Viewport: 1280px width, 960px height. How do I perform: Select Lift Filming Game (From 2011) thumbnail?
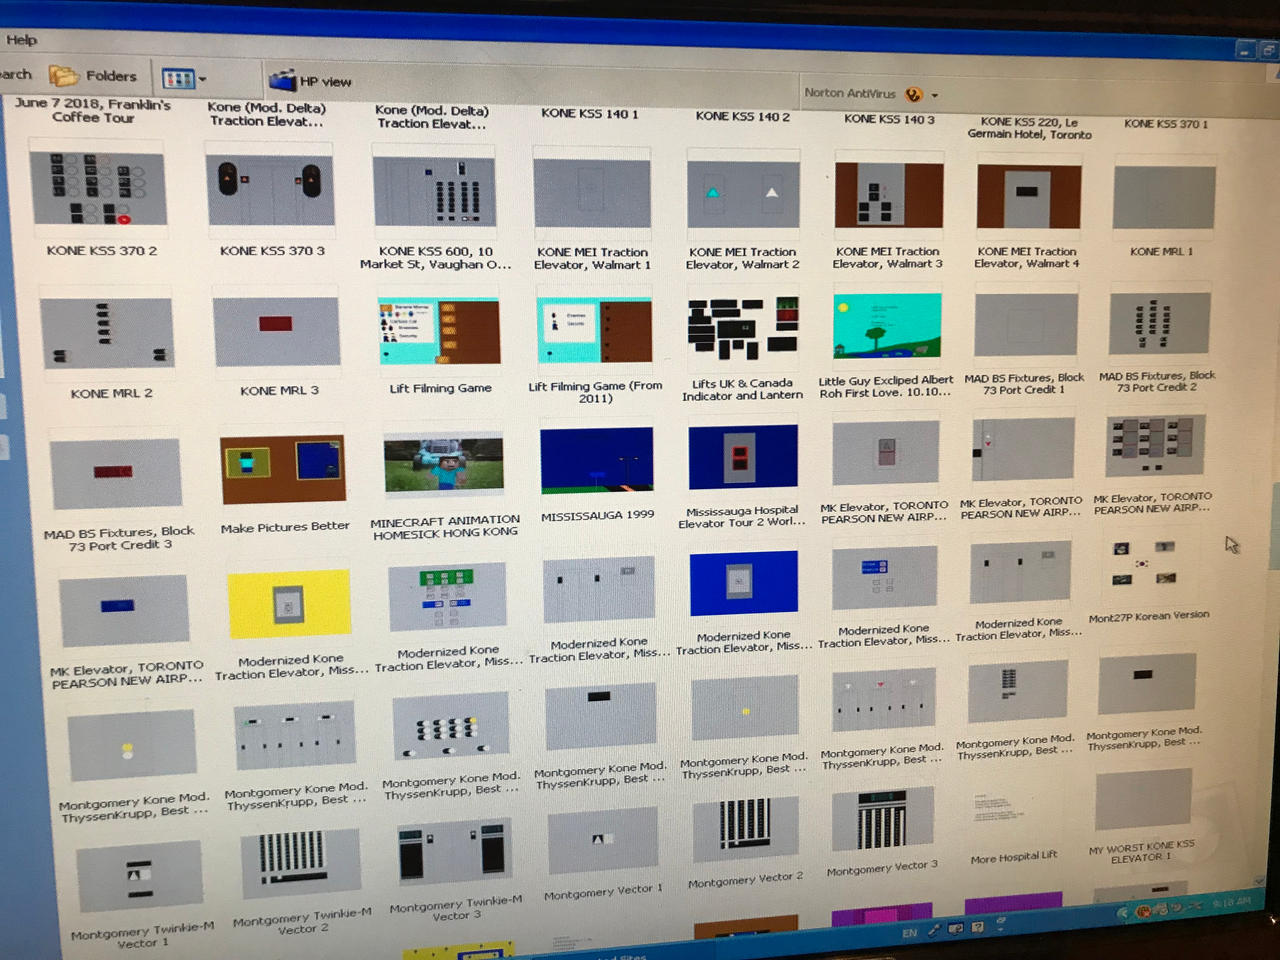coord(594,329)
